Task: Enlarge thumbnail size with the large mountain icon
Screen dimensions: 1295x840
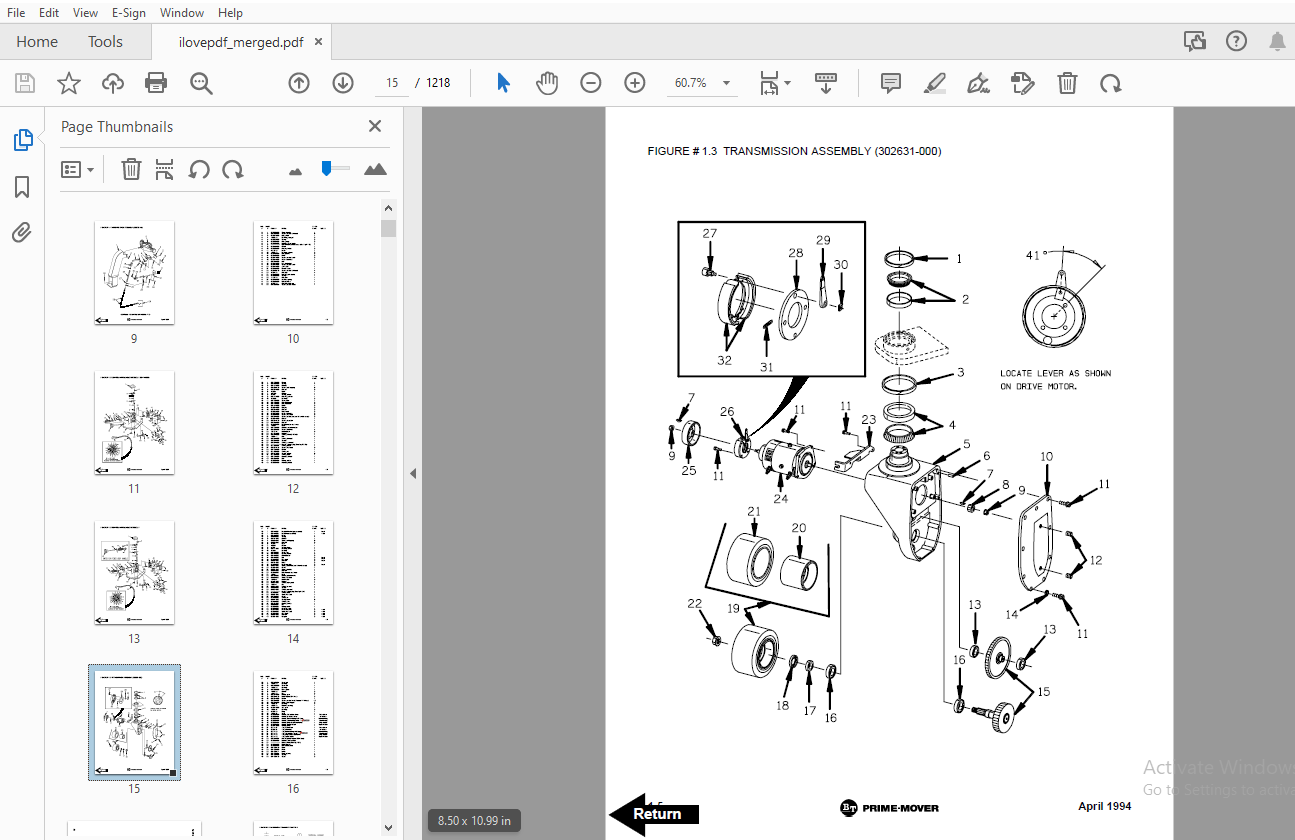Action: click(x=375, y=169)
